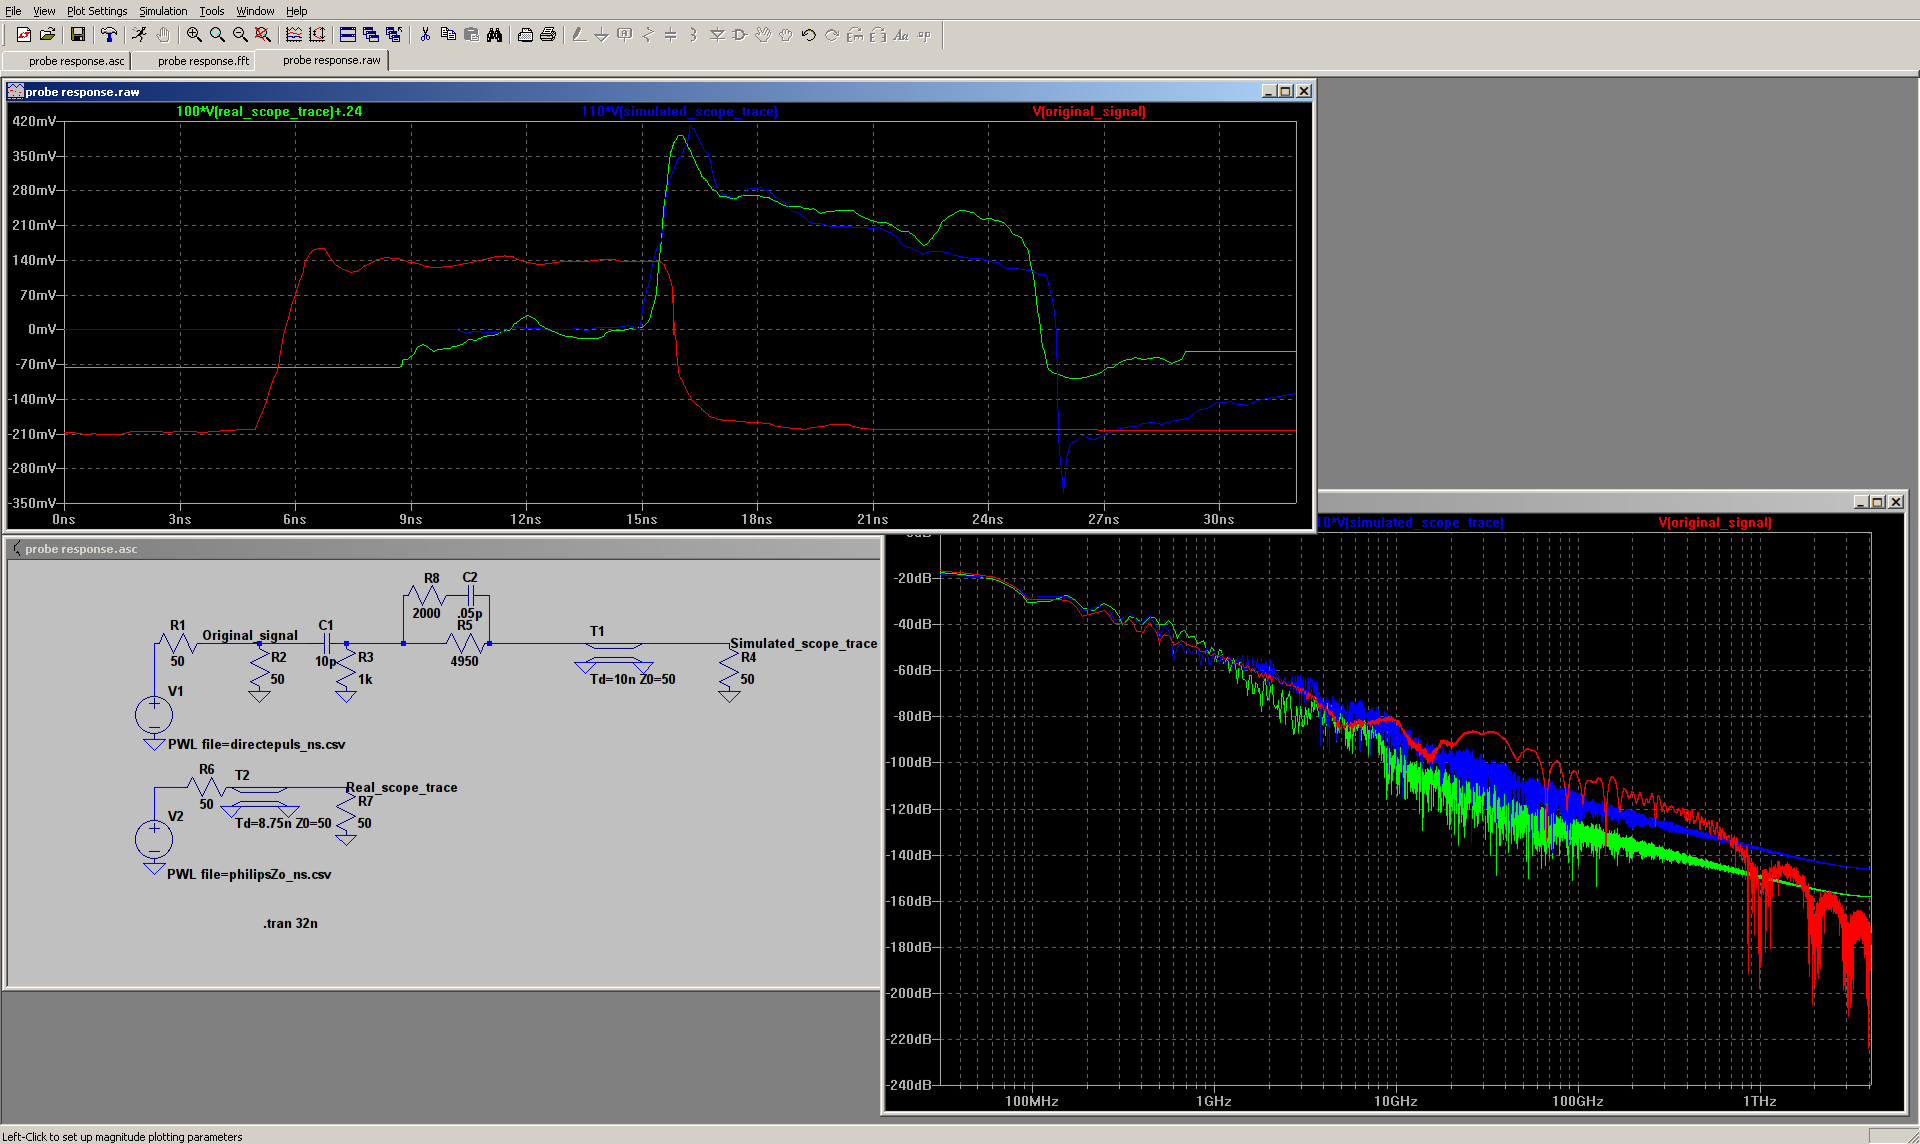Switch to probe response.asc tab
This screenshot has width=1920, height=1144.
76,61
